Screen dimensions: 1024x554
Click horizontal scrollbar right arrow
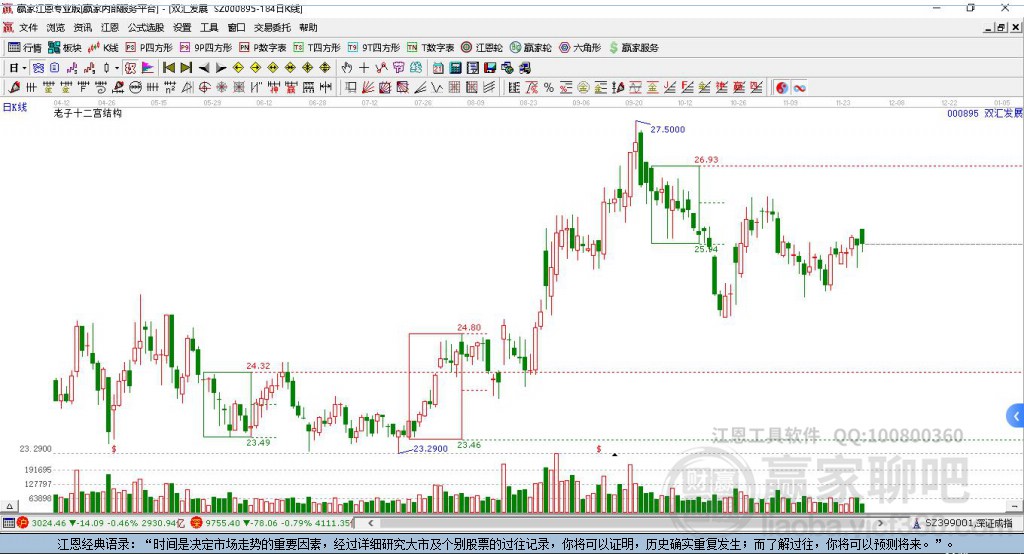pyautogui.click(x=880, y=523)
